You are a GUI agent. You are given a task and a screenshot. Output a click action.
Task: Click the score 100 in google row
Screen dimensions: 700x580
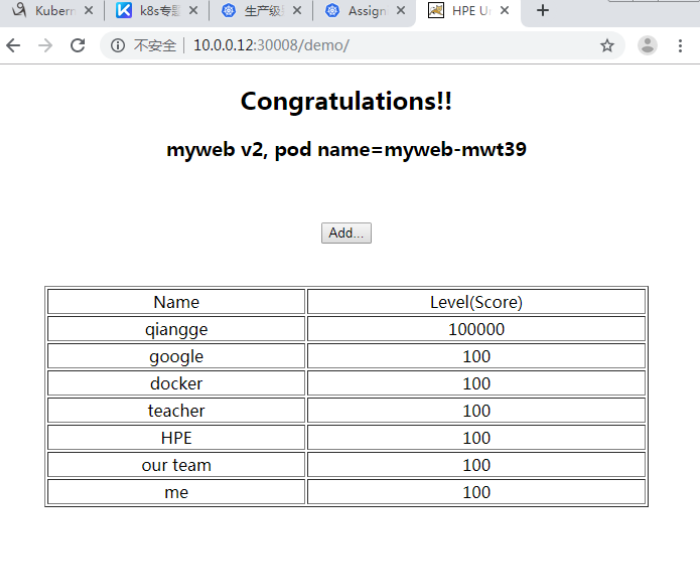pyautogui.click(x=476, y=356)
